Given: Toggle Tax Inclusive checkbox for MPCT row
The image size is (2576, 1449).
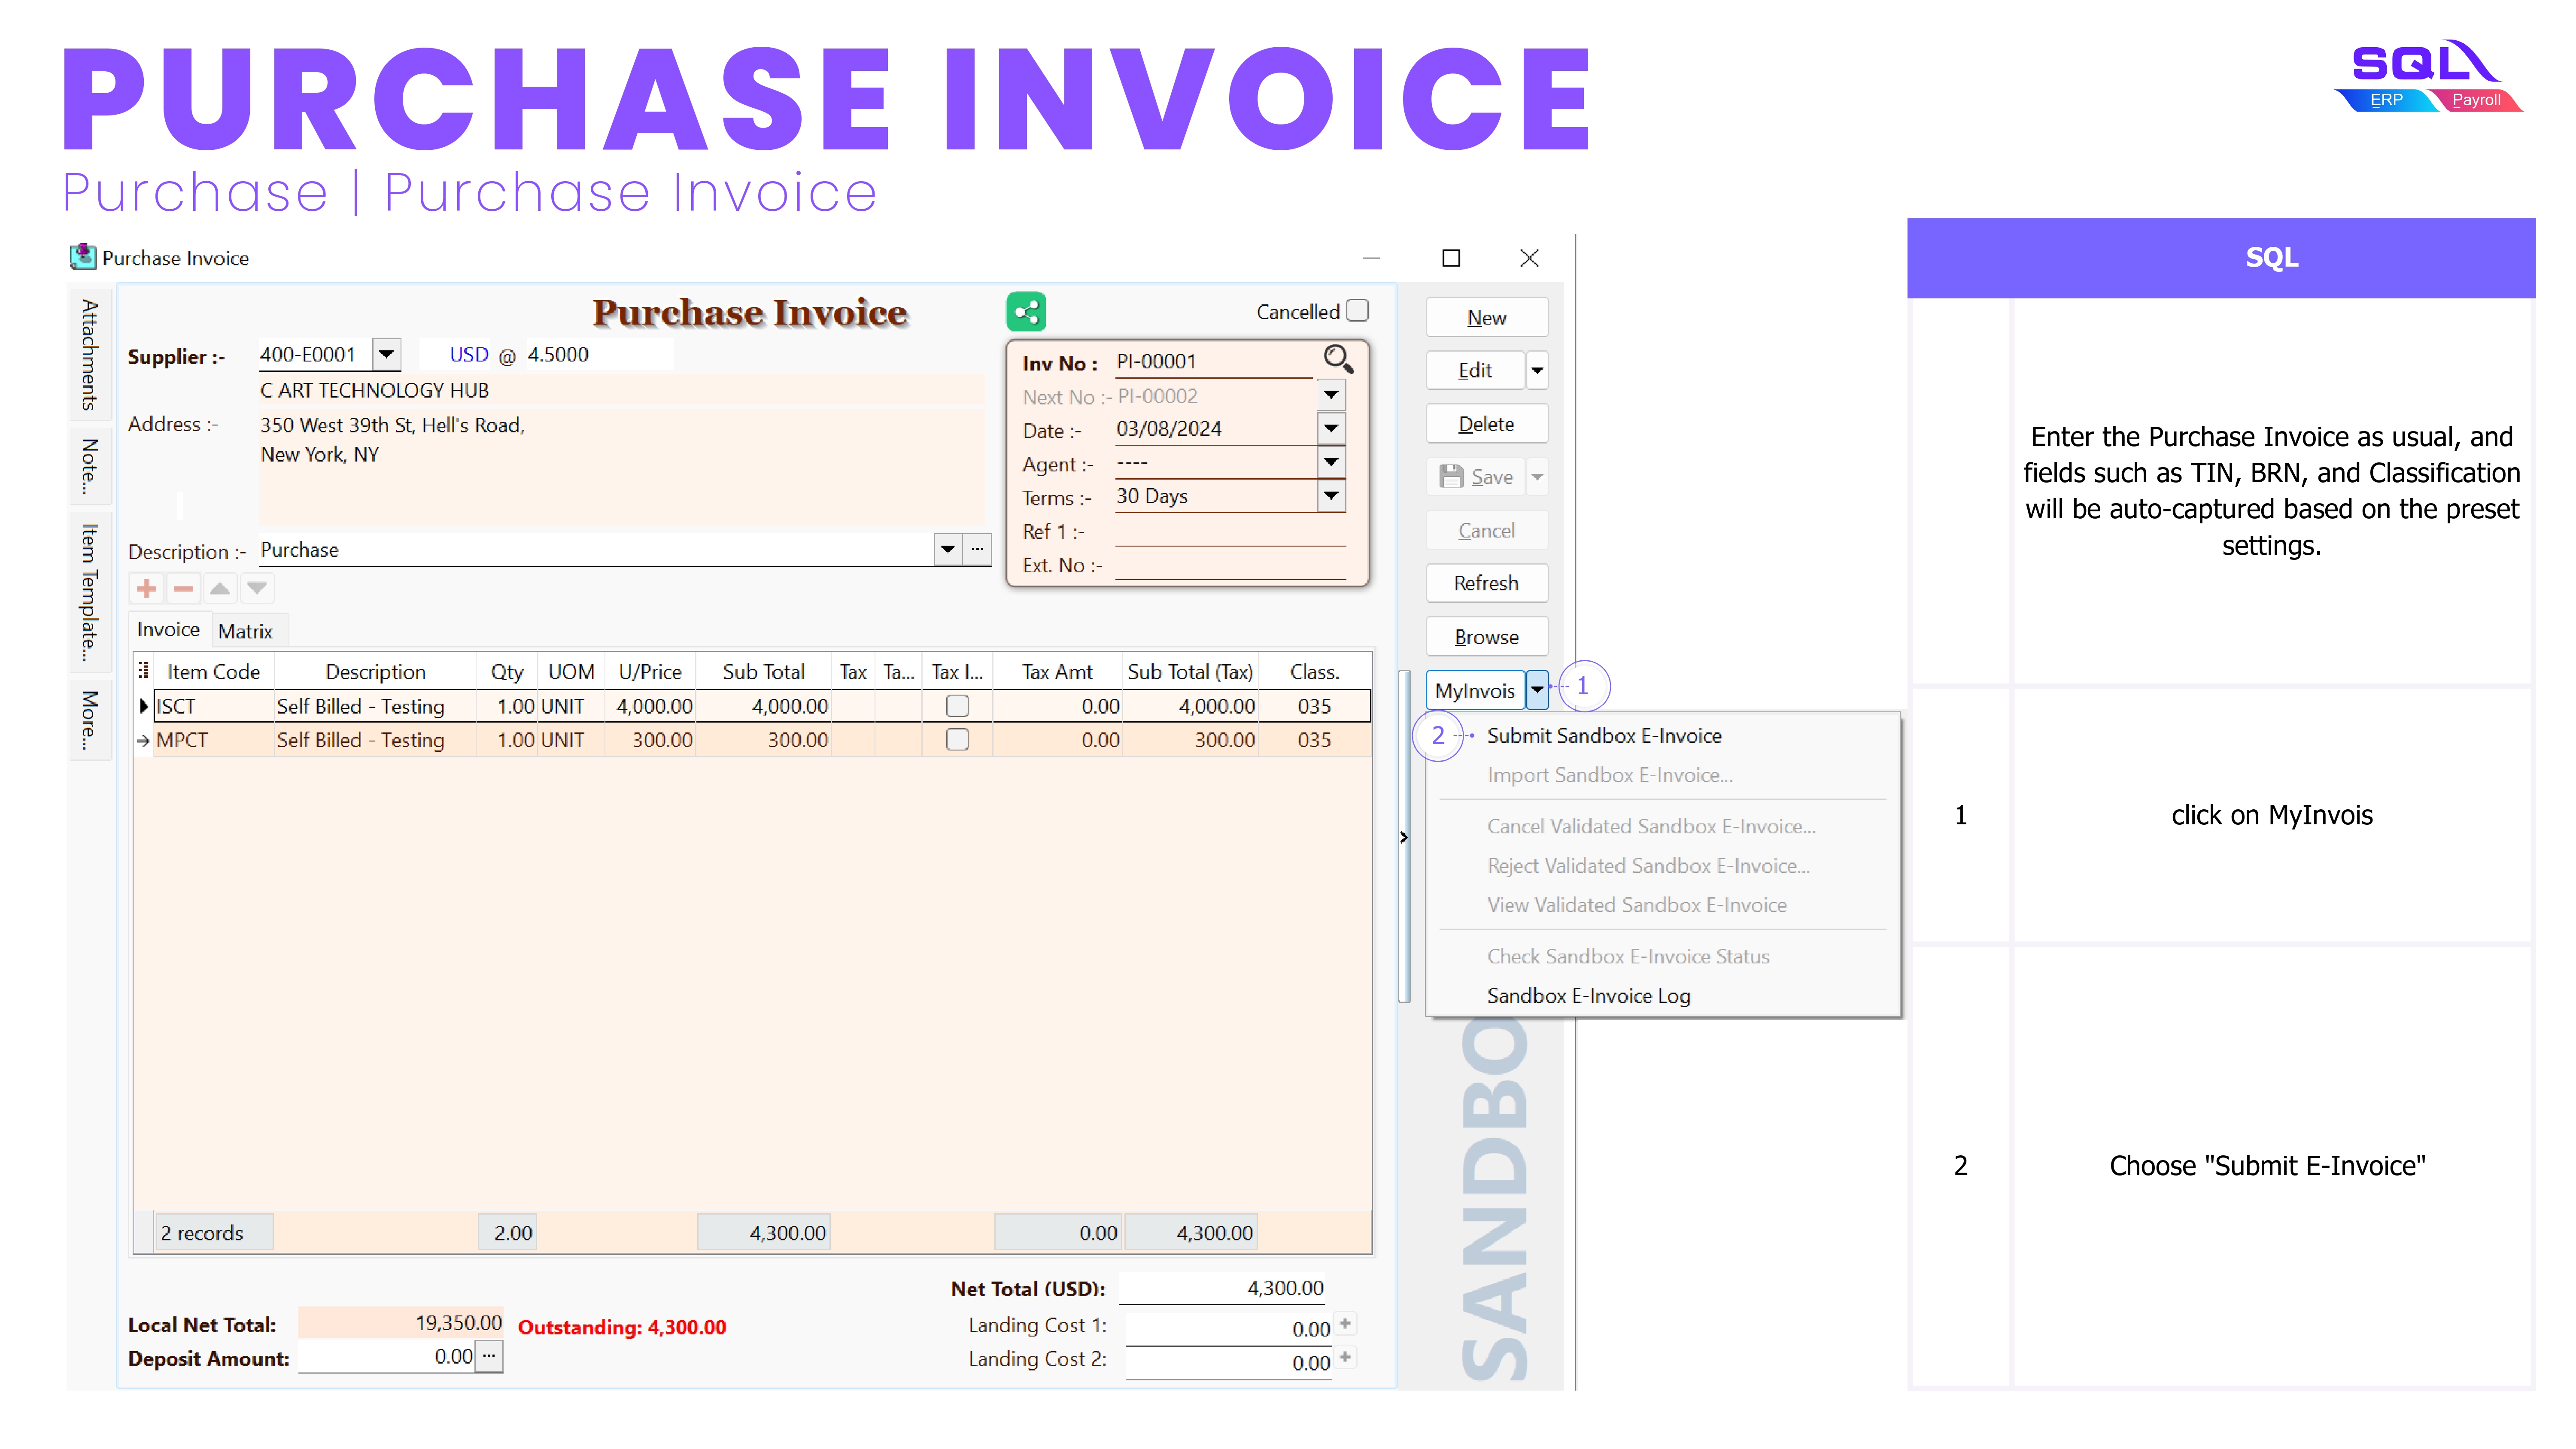Looking at the screenshot, I should 957,740.
